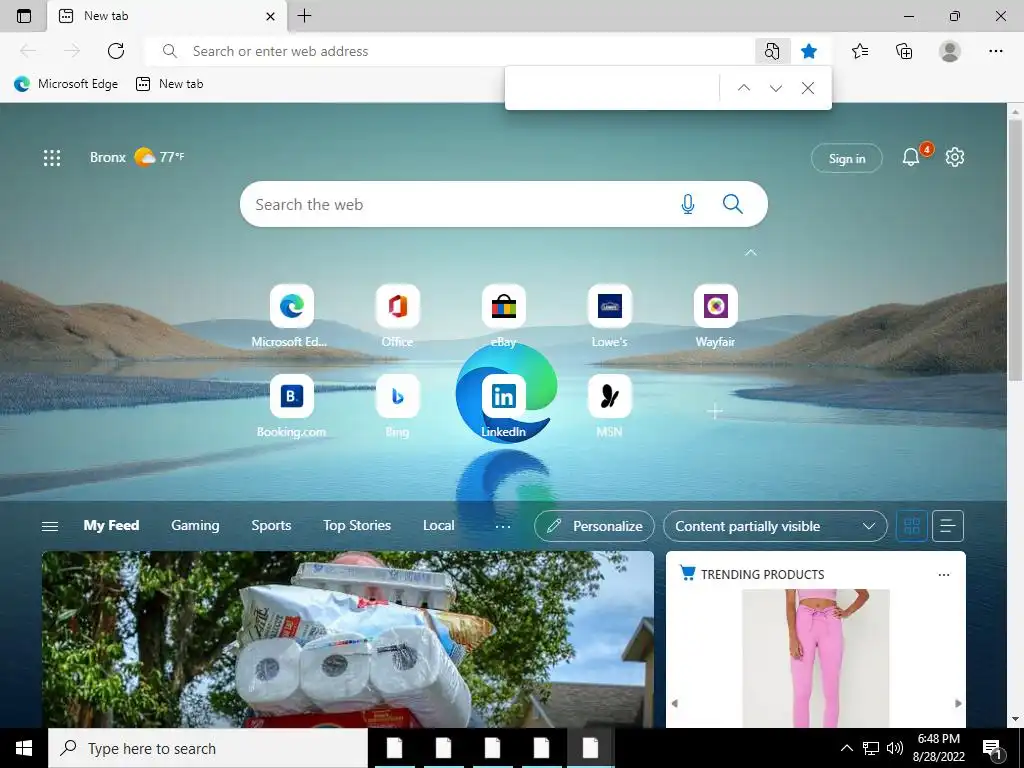
Task: Select the My Feed tab
Action: (111, 526)
